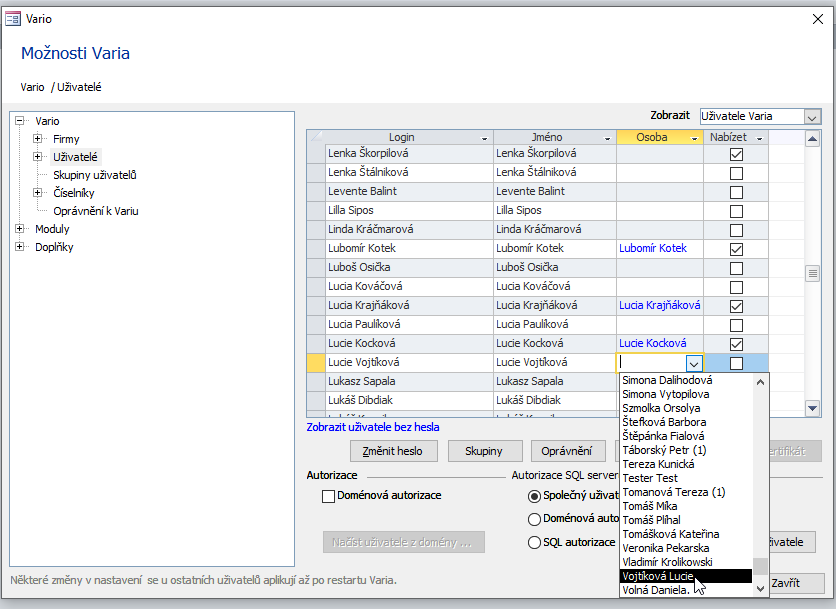Uncheck Nabízet for Lubomír Kotek
This screenshot has width=836, height=609.
tap(736, 250)
